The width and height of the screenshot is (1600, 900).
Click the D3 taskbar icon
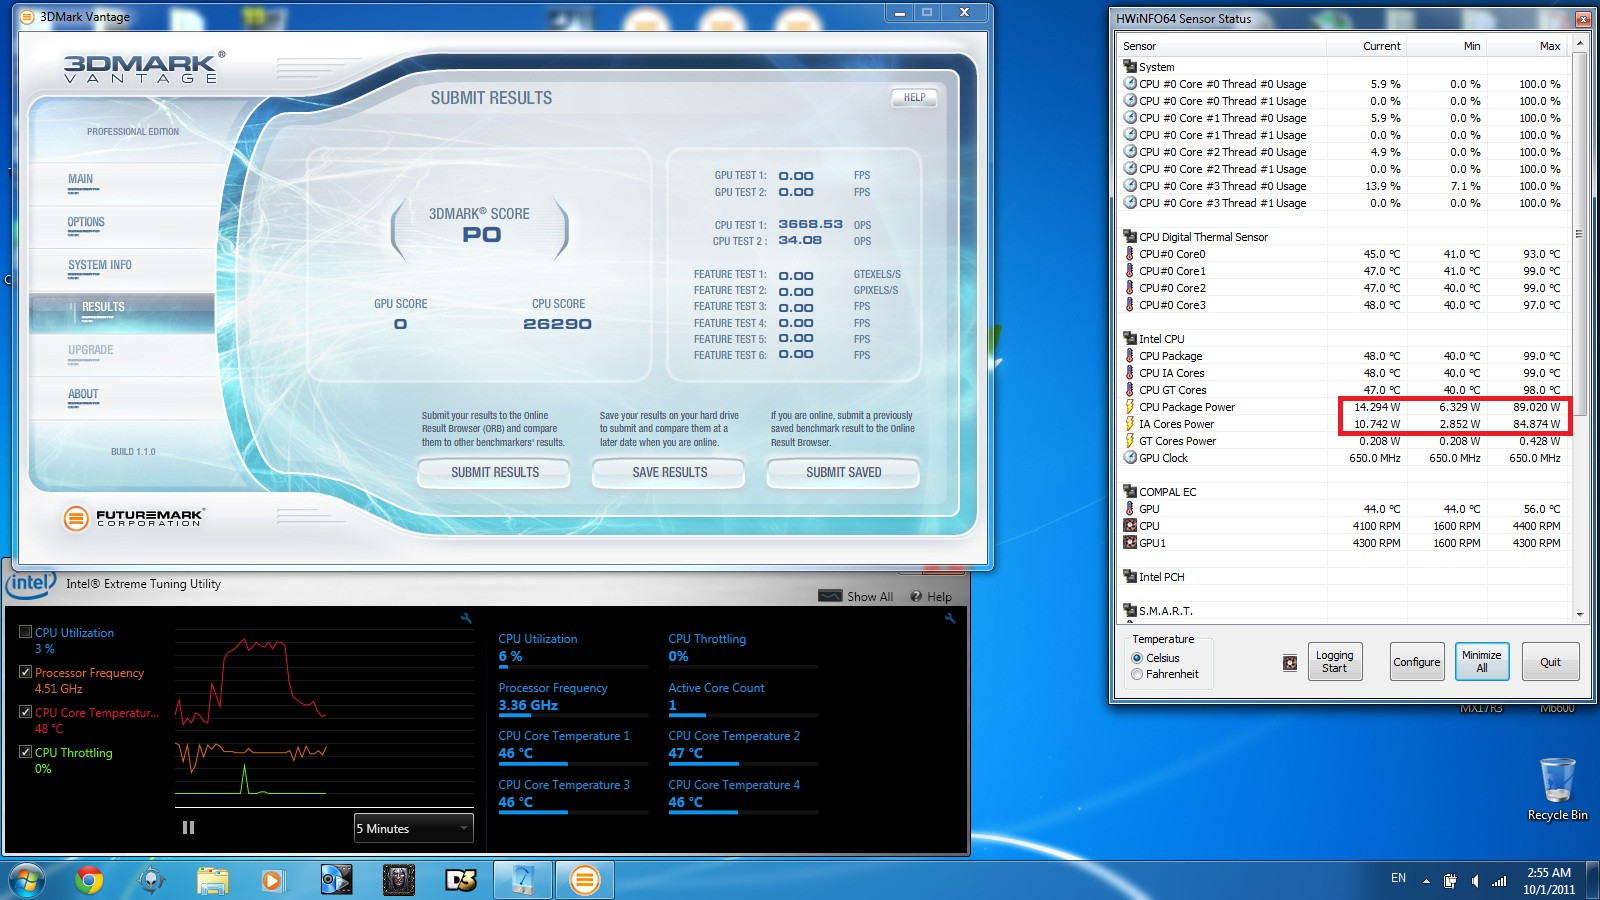click(461, 880)
